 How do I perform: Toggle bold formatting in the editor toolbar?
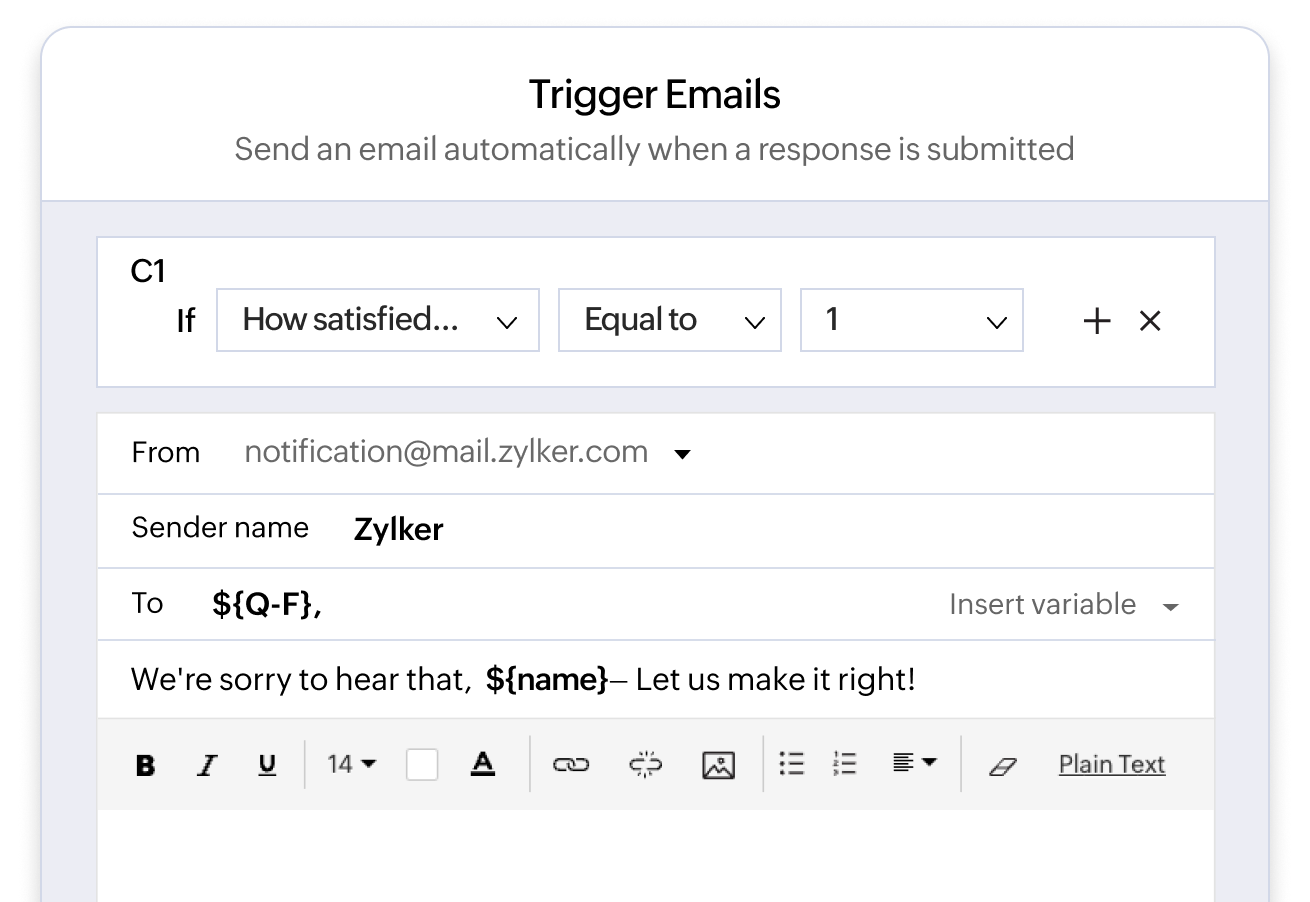(x=145, y=764)
